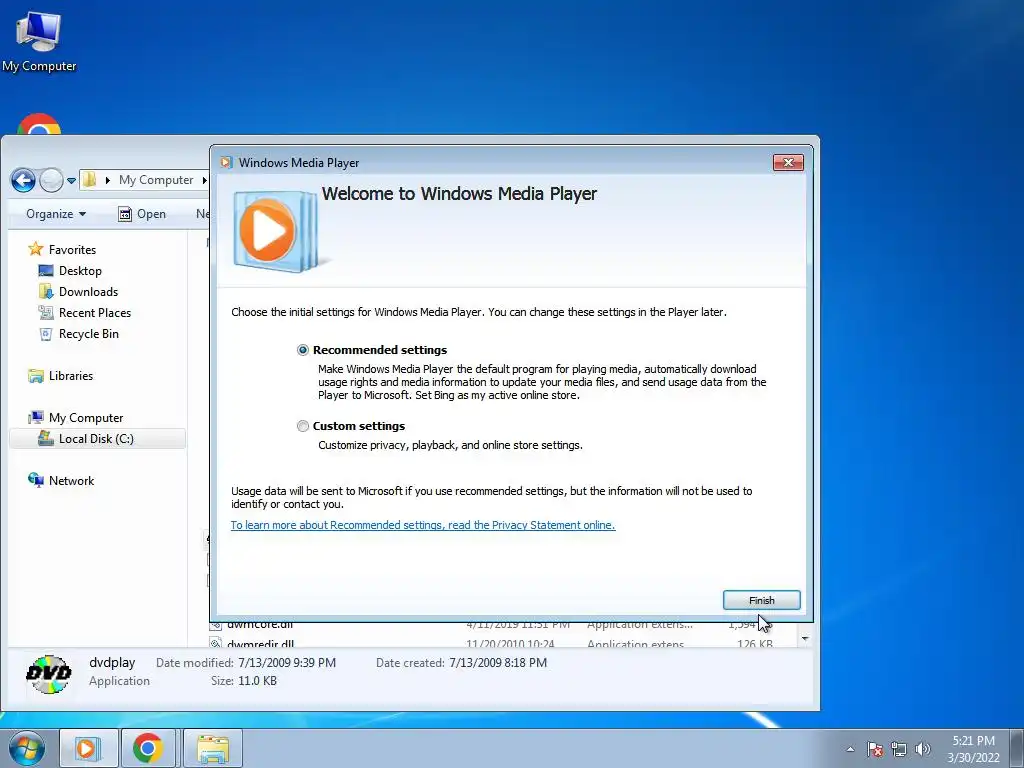Click Windows Media Player in the taskbar
Image resolution: width=1024 pixels, height=768 pixels.
[x=89, y=748]
